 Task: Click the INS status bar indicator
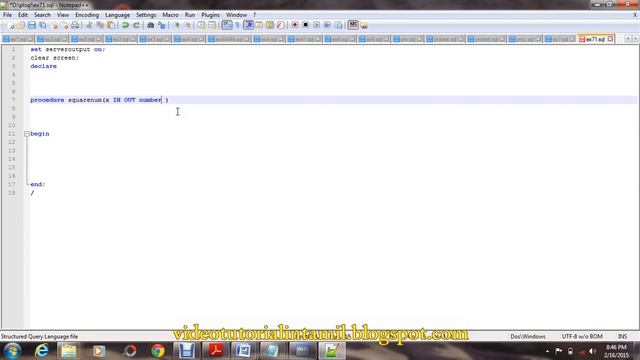(622, 337)
